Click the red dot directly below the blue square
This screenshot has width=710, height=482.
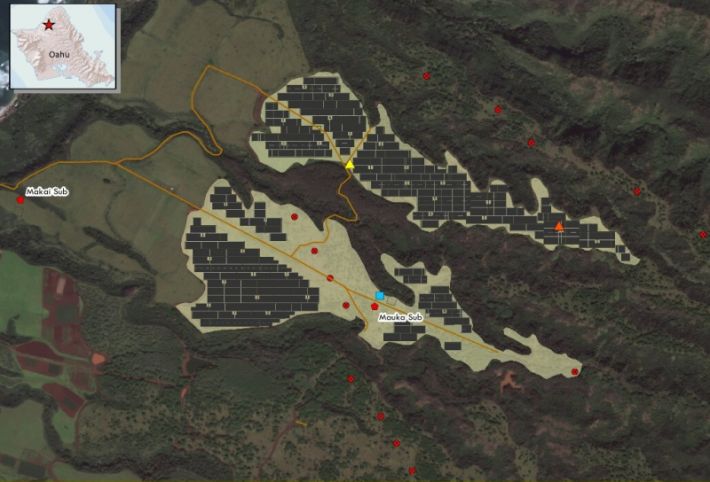(374, 307)
